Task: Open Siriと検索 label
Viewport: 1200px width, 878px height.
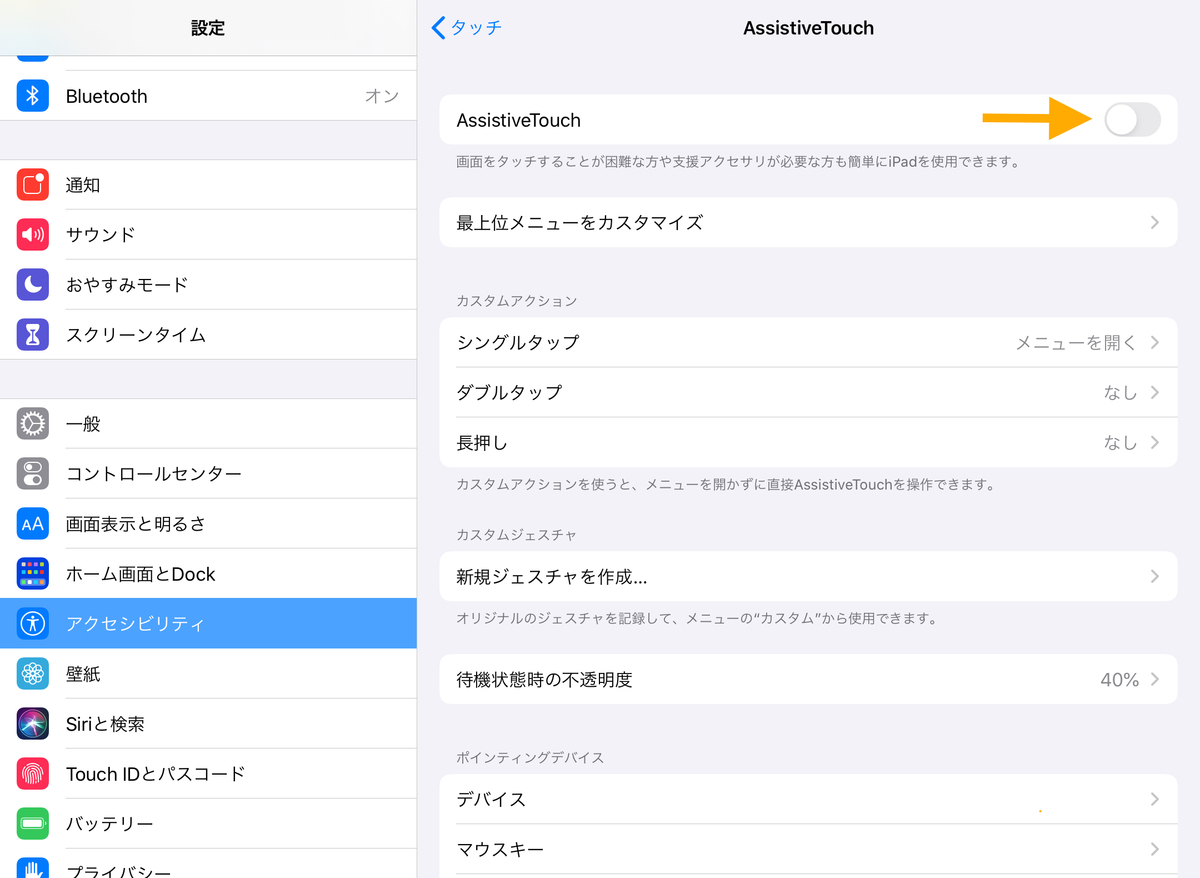Action: coord(105,724)
